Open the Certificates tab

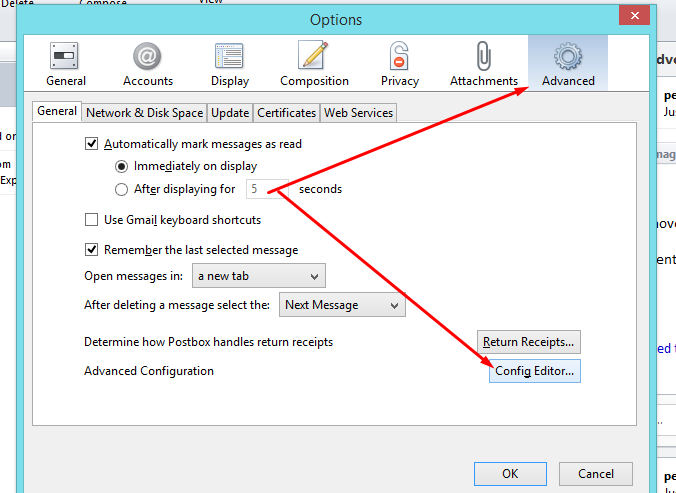coord(286,113)
